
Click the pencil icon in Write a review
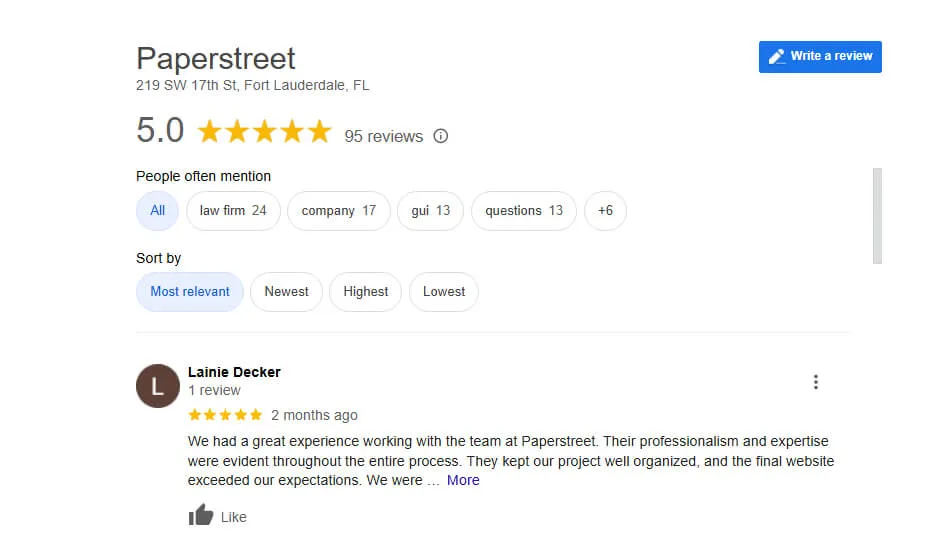pyautogui.click(x=776, y=57)
